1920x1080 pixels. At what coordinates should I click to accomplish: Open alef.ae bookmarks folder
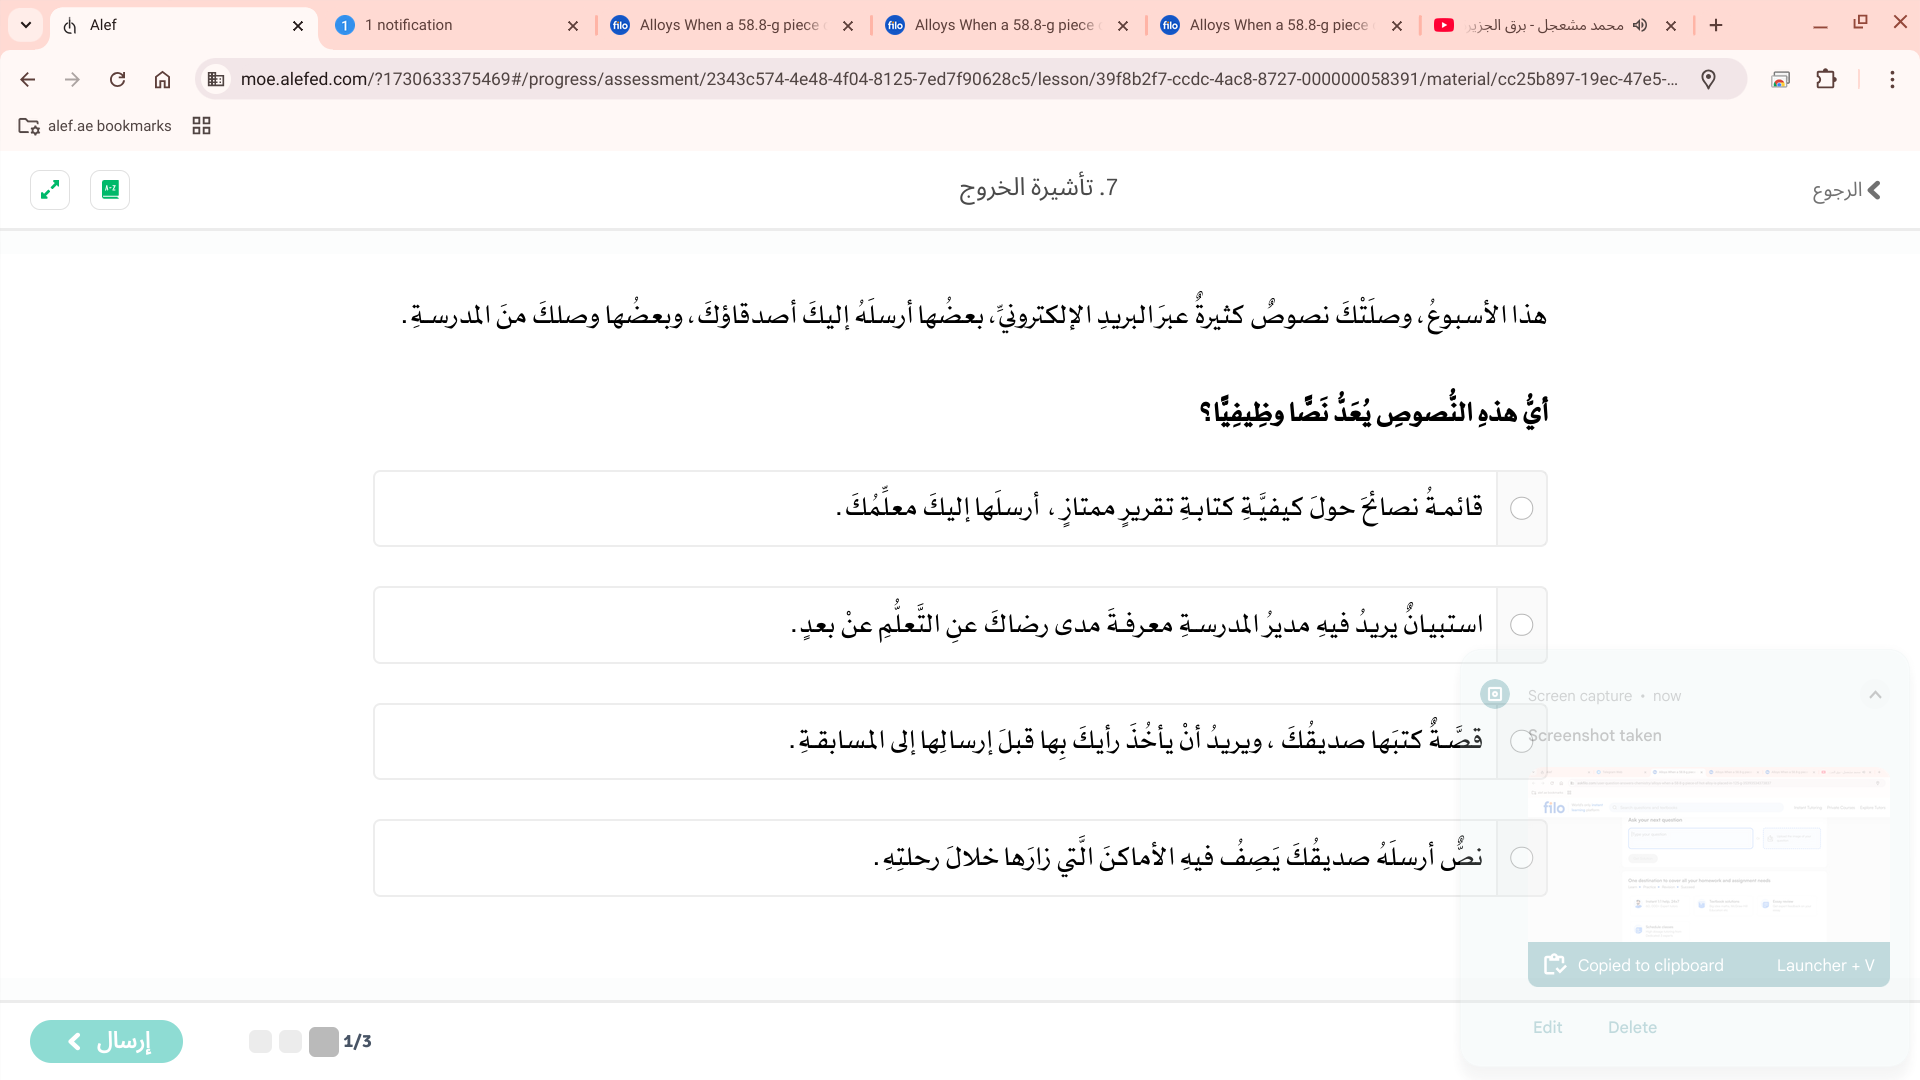(96, 126)
